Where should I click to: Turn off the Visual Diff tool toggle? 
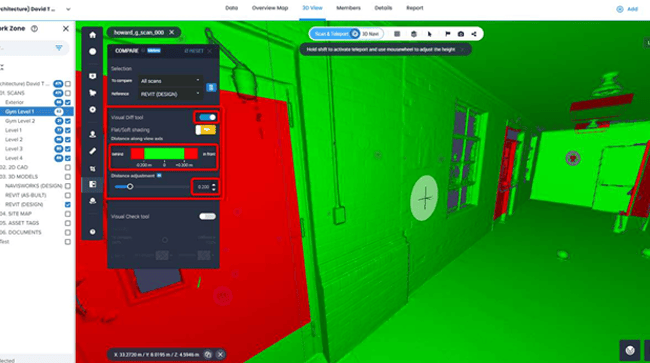click(x=207, y=117)
